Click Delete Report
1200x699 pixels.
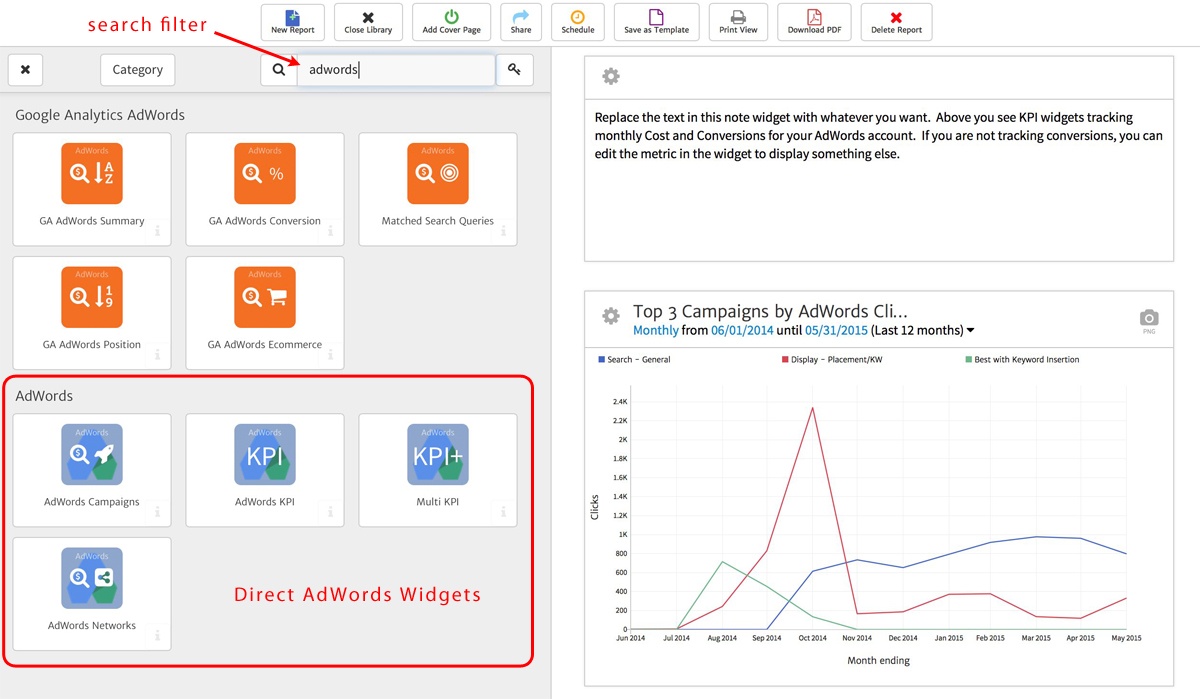pos(896,22)
